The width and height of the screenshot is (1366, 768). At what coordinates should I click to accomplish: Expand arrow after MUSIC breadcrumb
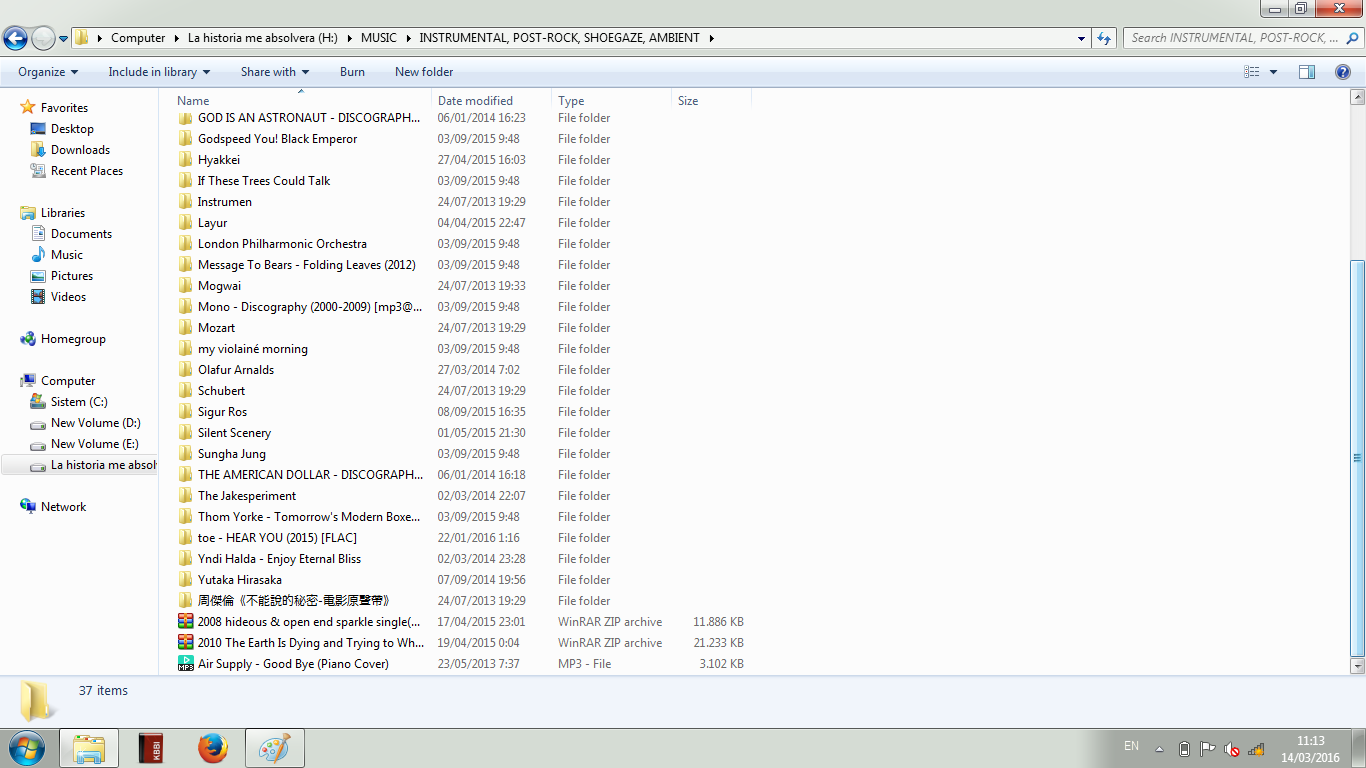tap(407, 38)
